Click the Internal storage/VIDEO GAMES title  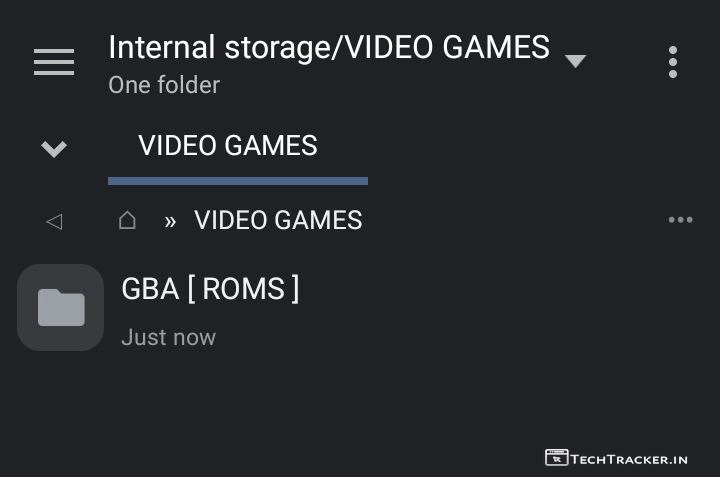[329, 47]
